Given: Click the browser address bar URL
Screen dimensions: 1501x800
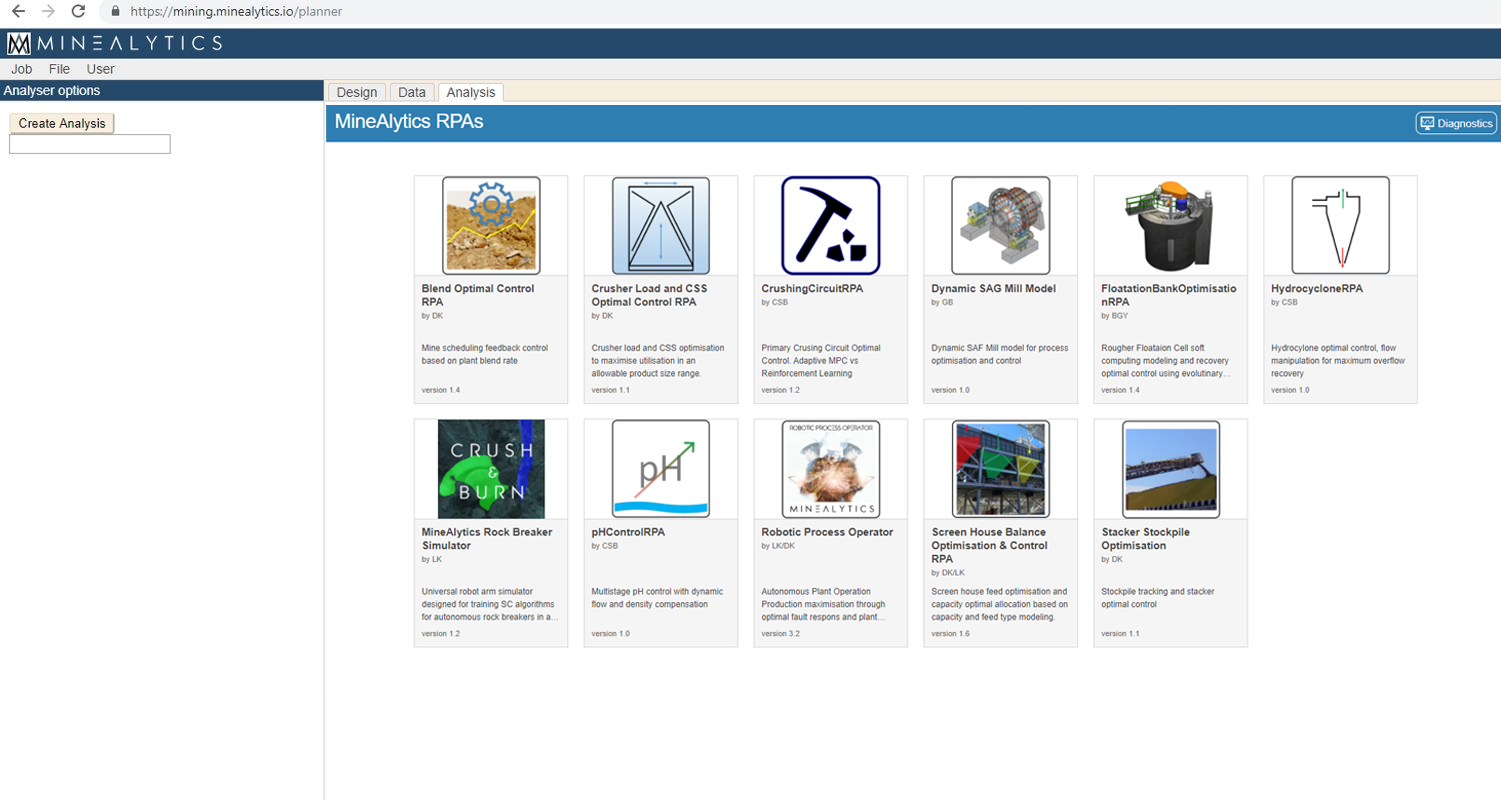Looking at the screenshot, I should [237, 11].
